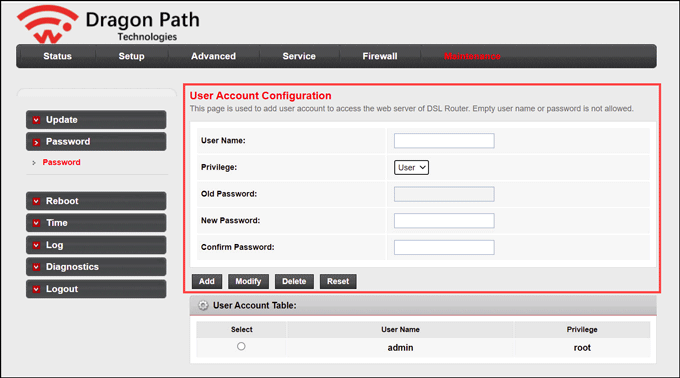Click the gear icon beside User Account Table
This screenshot has height=378, width=680.
[x=203, y=306]
